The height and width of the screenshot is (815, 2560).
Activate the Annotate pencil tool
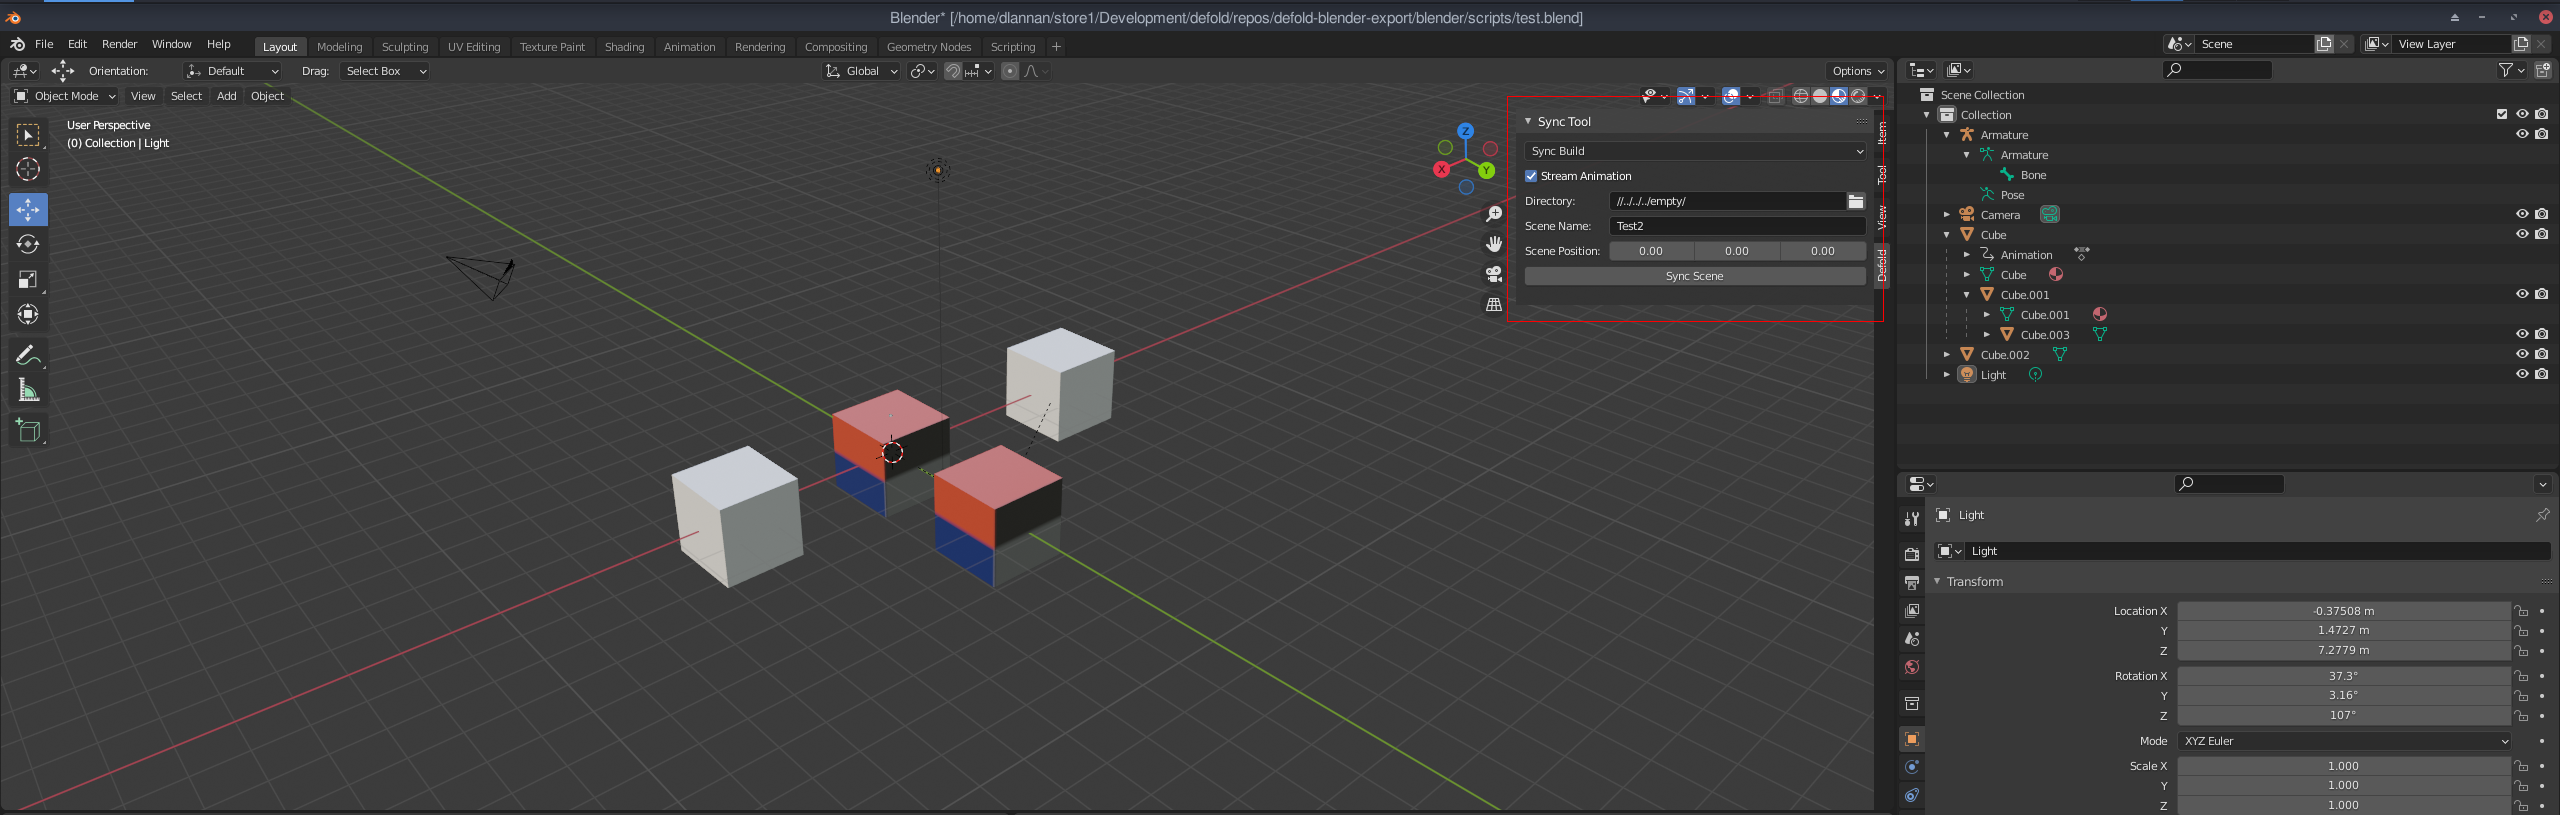coord(28,355)
